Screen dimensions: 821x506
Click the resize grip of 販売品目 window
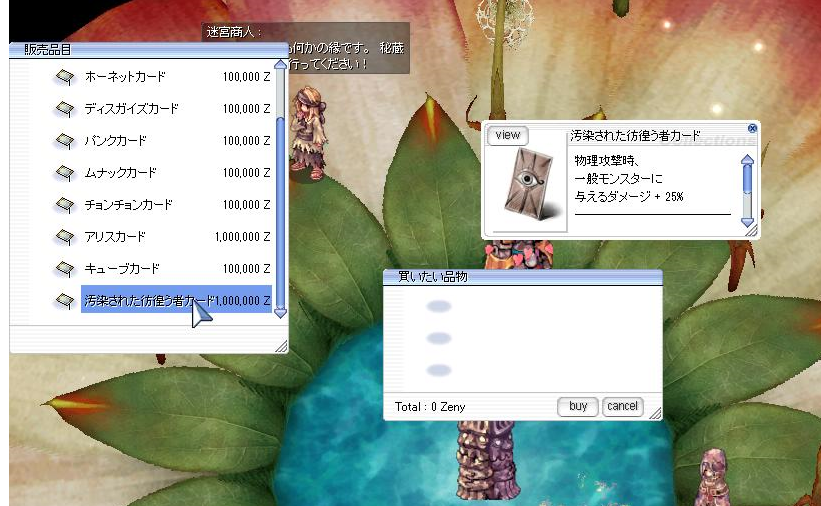pos(281,346)
